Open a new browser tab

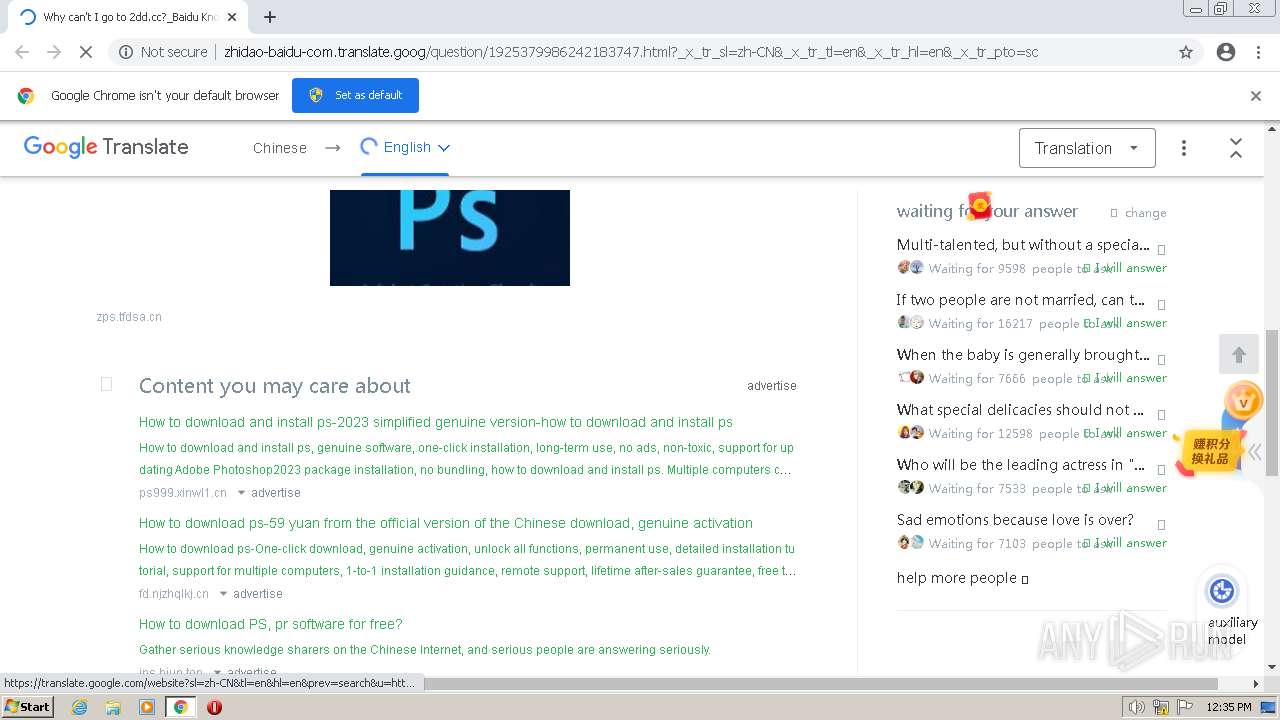point(270,17)
